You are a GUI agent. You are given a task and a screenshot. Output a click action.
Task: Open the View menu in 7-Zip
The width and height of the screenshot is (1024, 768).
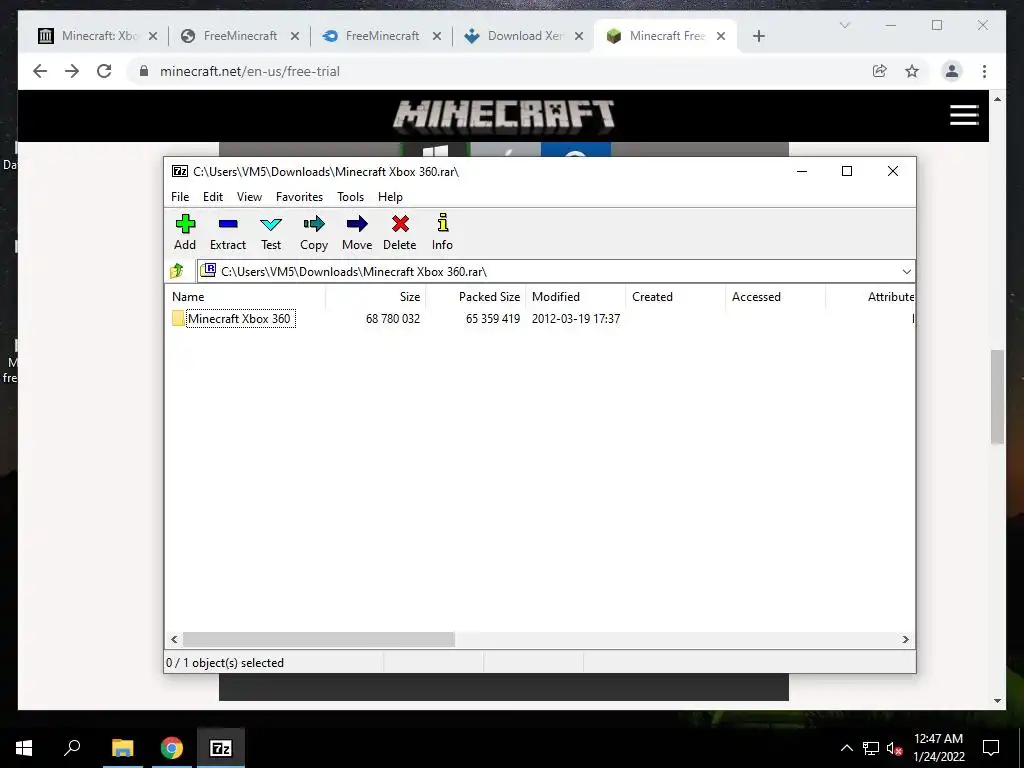coord(249,197)
